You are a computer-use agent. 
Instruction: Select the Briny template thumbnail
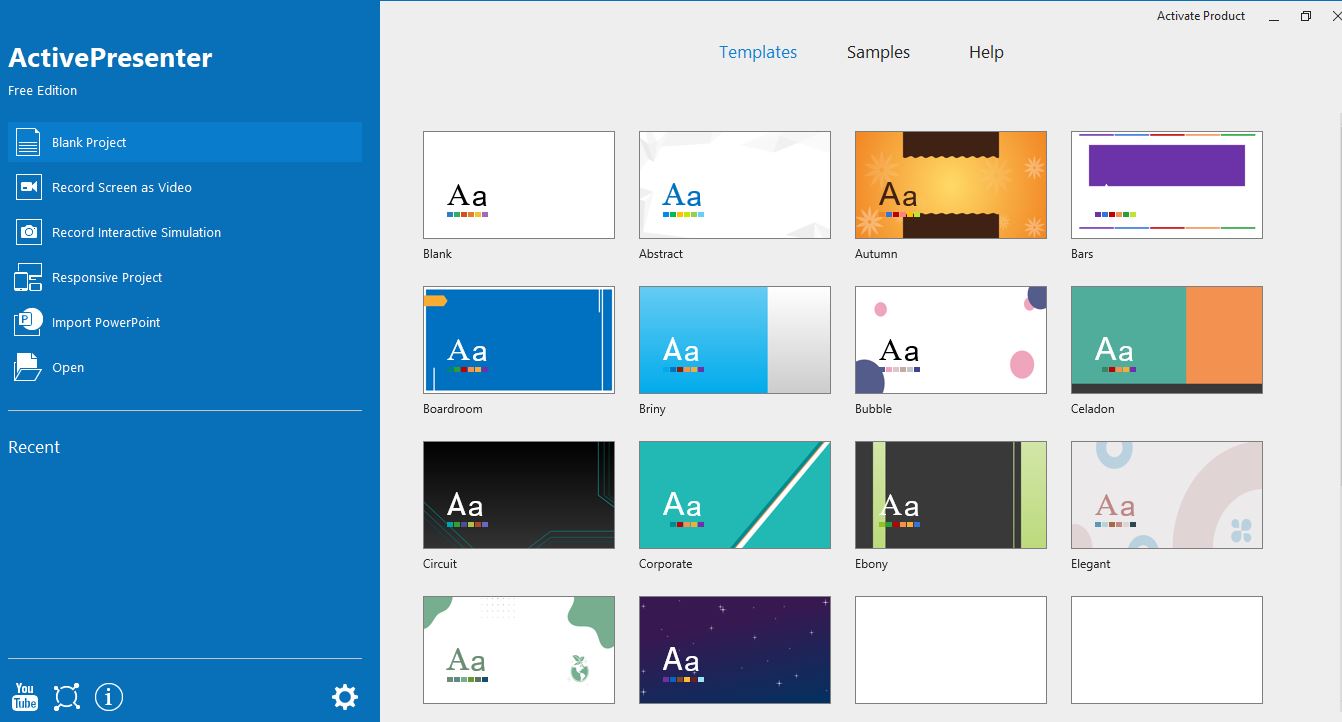coord(735,340)
